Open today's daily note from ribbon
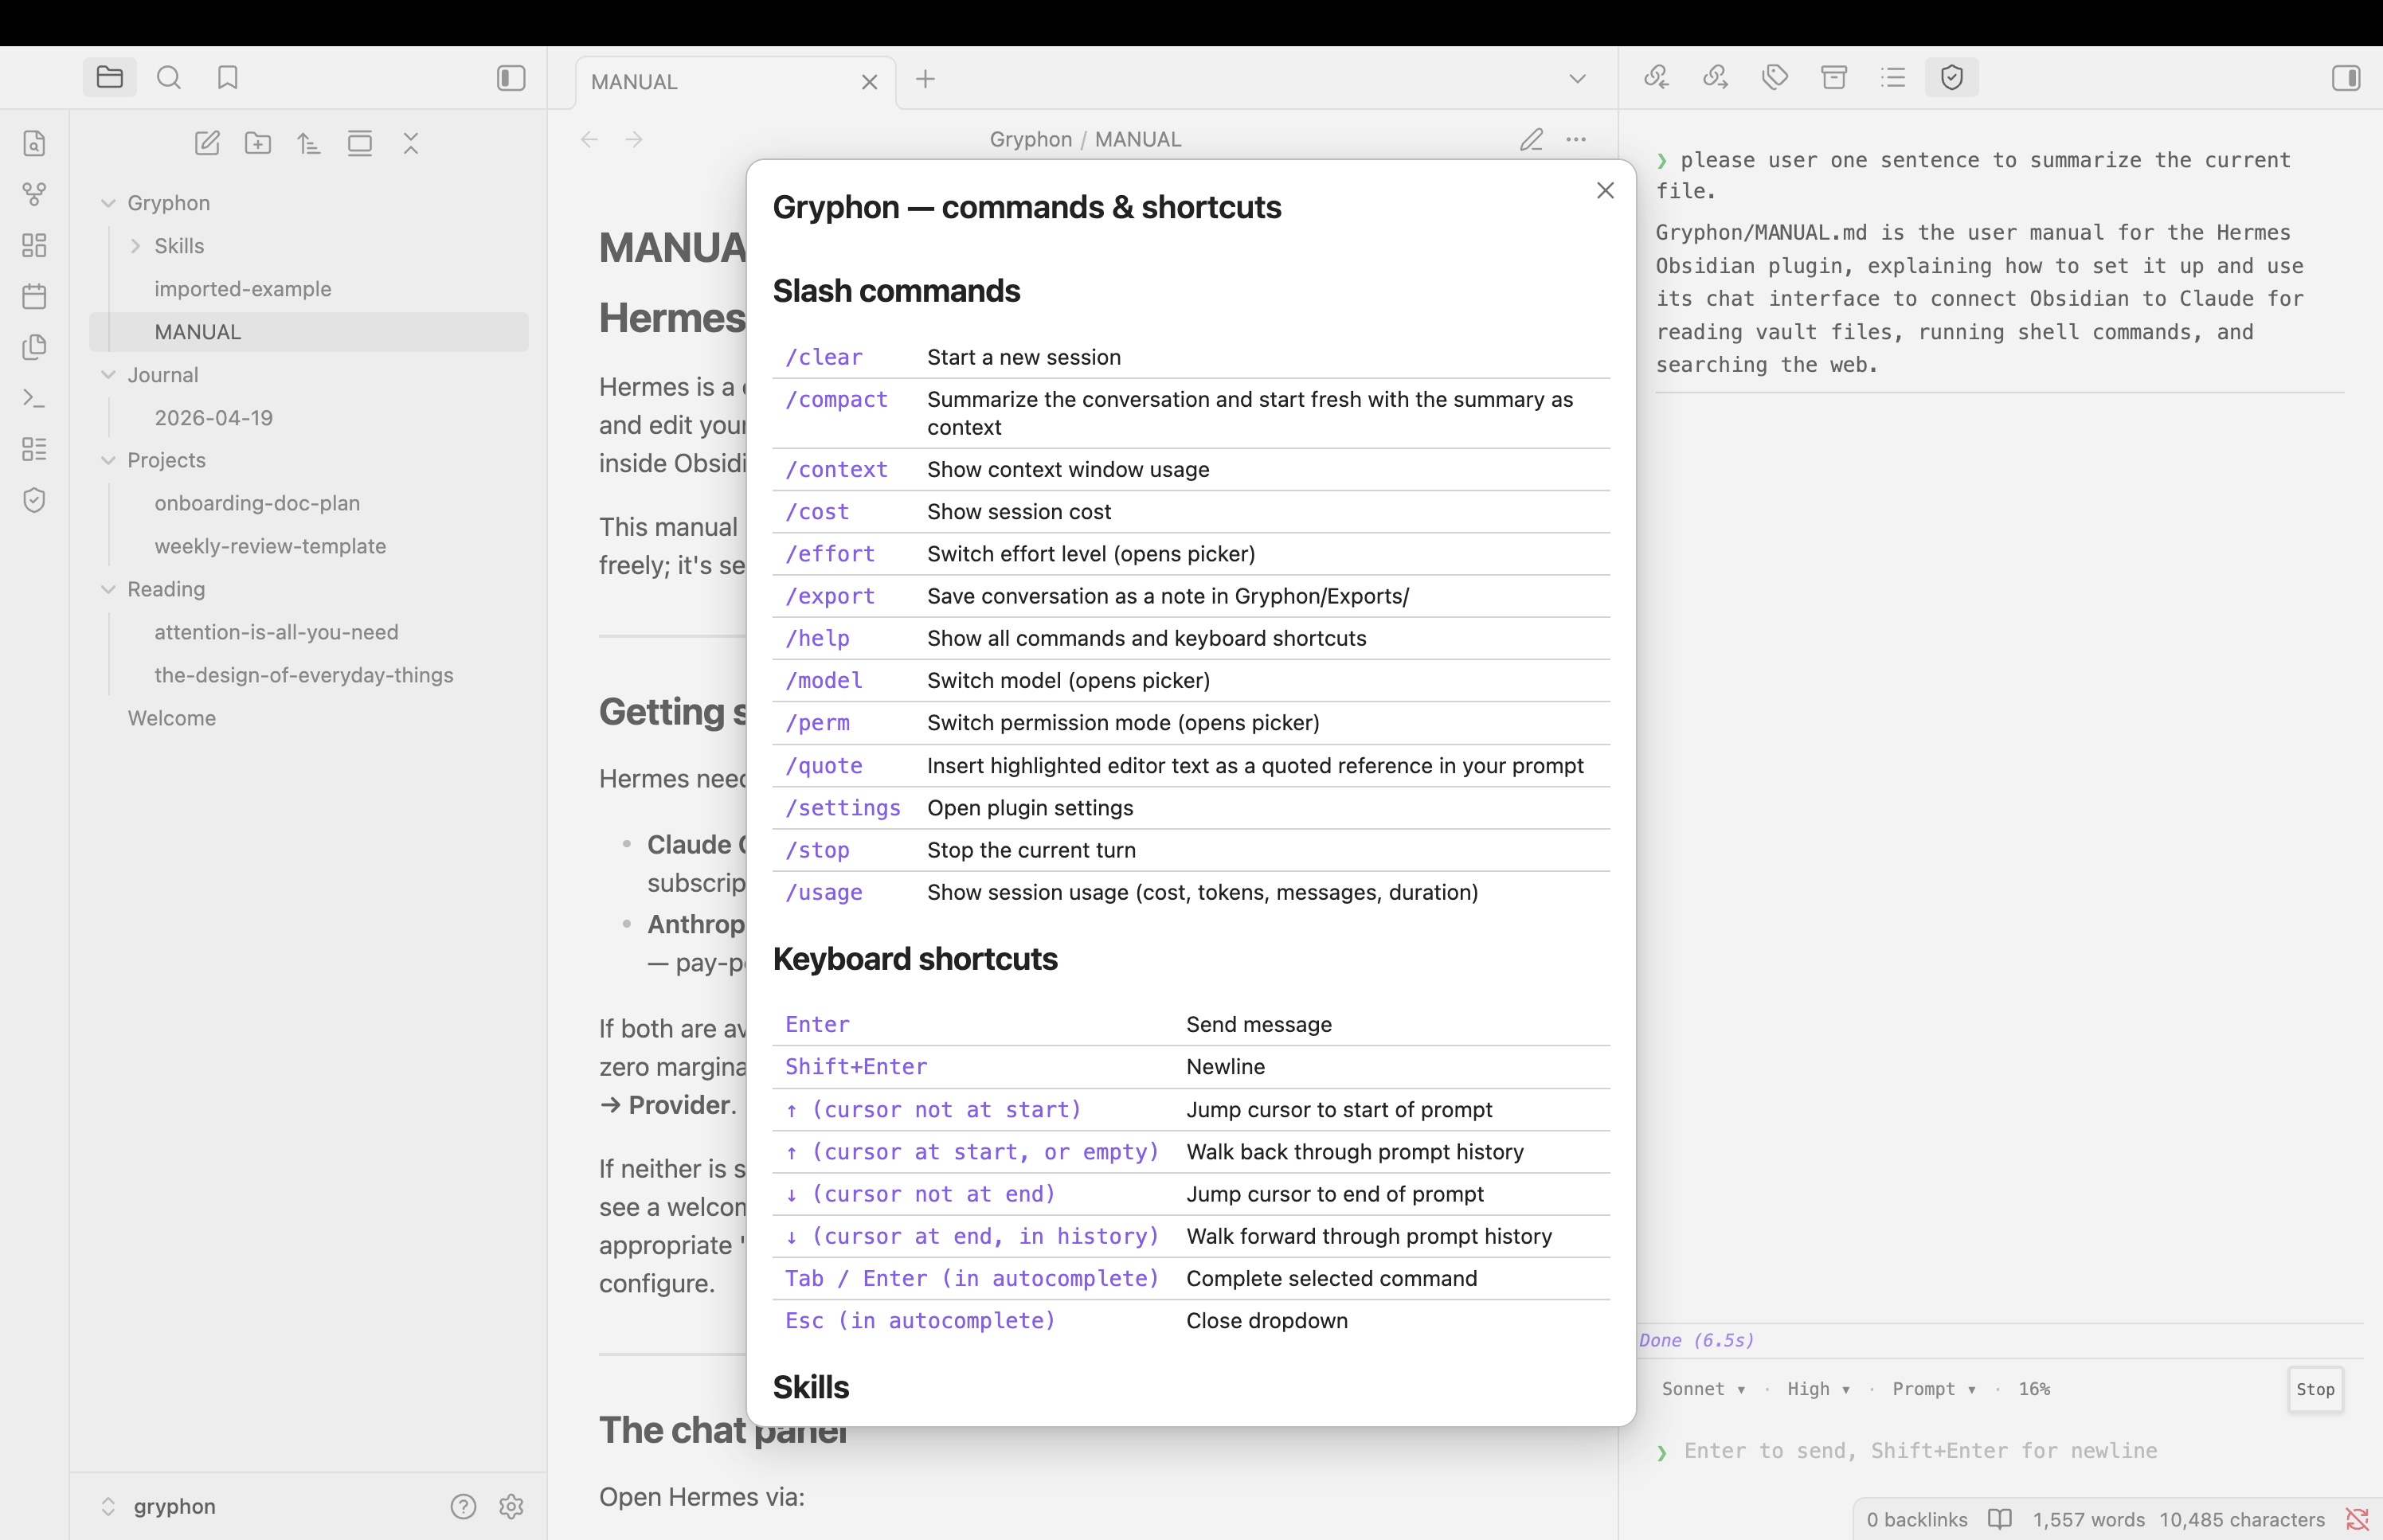 (x=35, y=296)
